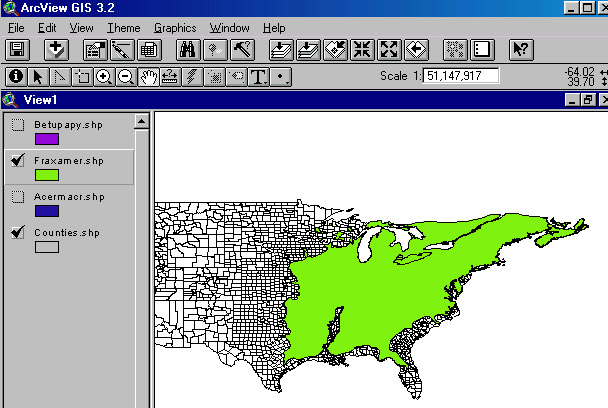Click the Zoom to Selected icon
The width and height of the screenshot is (608, 408).
(x=335, y=50)
